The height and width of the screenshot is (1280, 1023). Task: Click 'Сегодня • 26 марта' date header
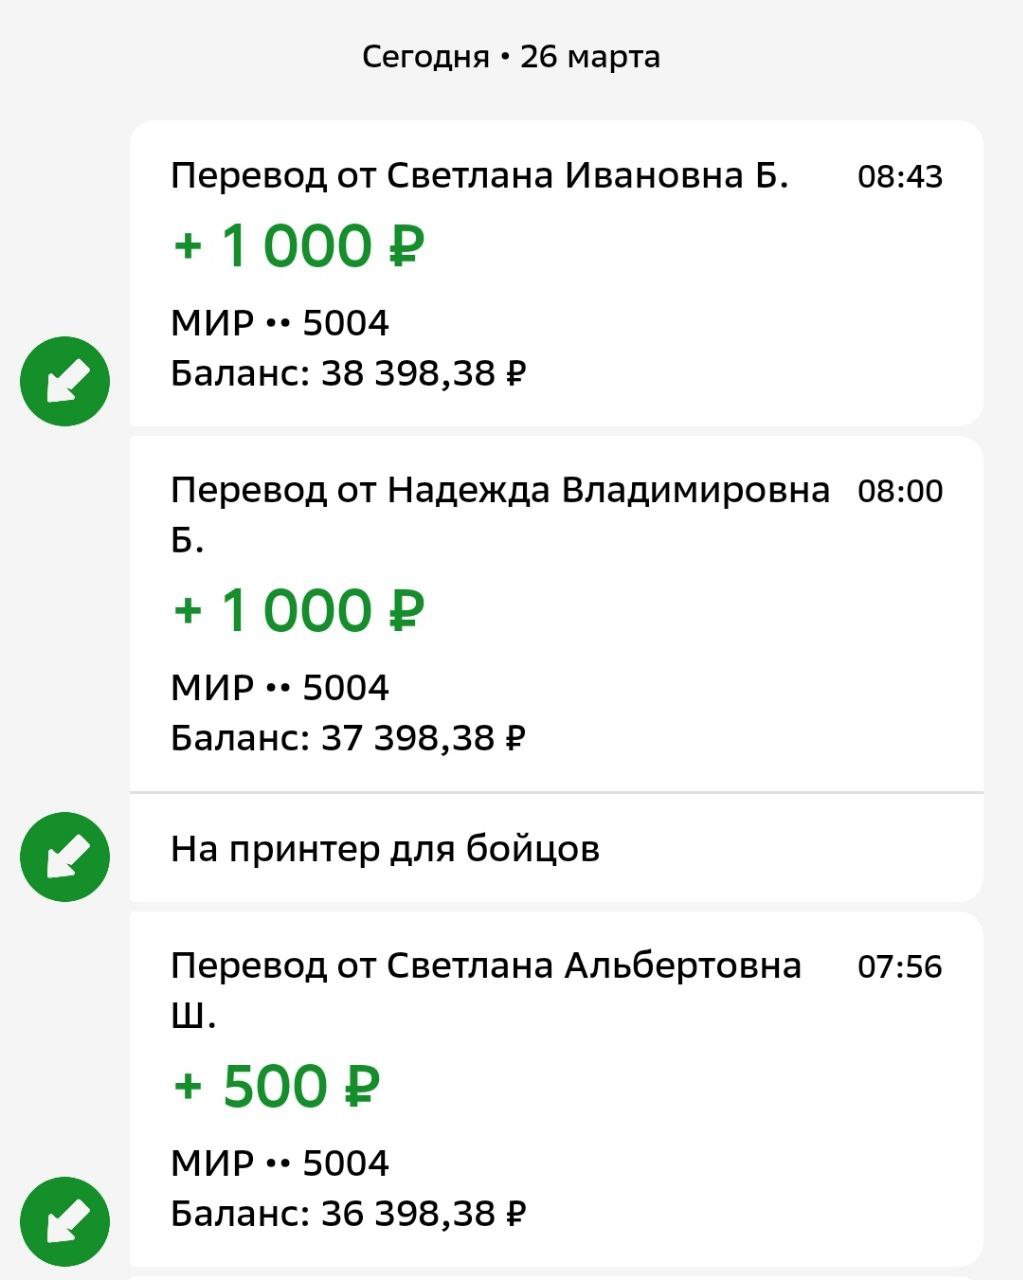(x=511, y=57)
